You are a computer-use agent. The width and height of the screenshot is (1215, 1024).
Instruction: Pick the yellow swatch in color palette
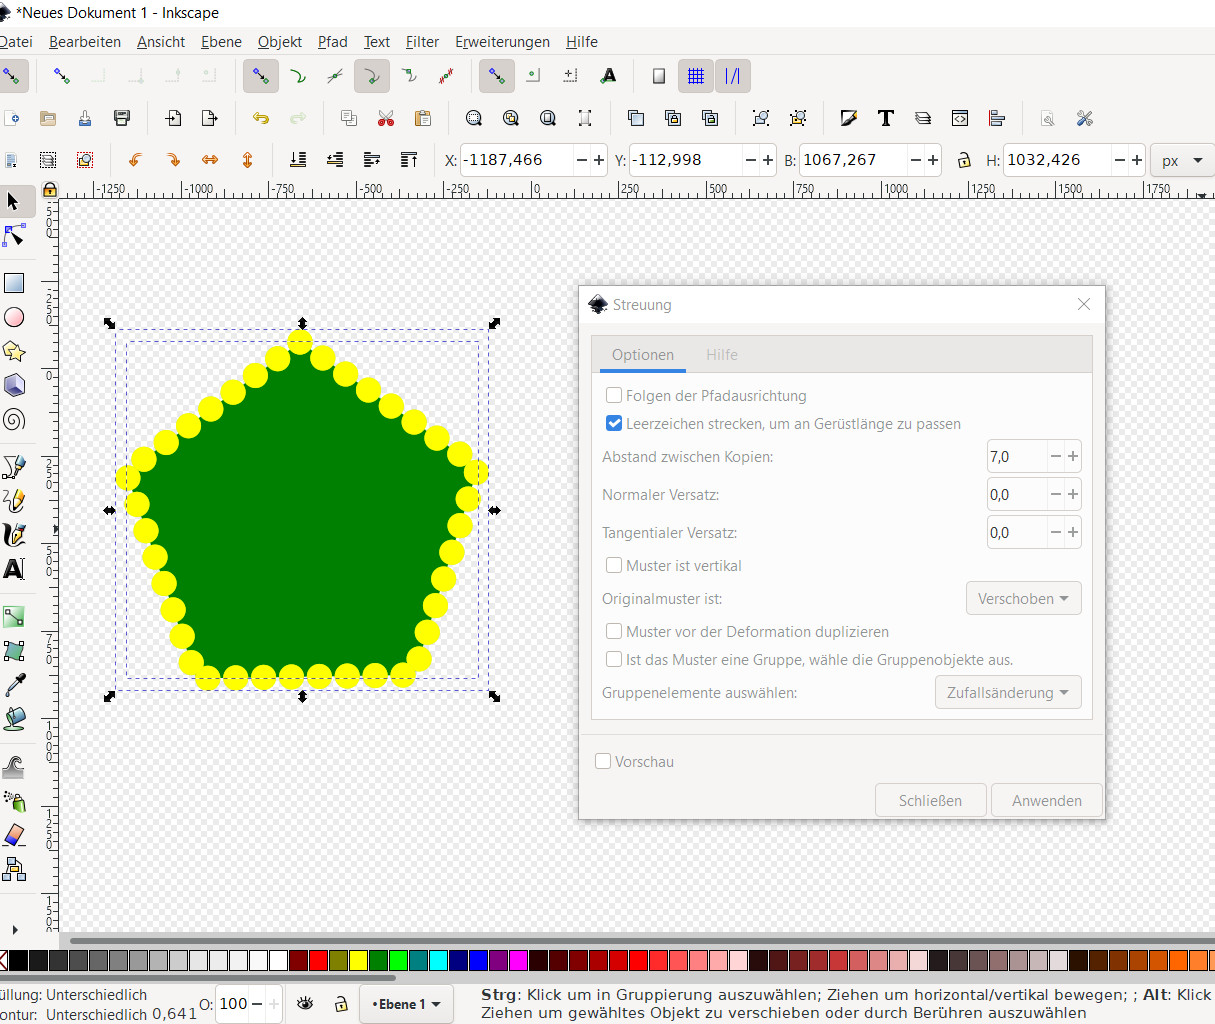coord(358,961)
